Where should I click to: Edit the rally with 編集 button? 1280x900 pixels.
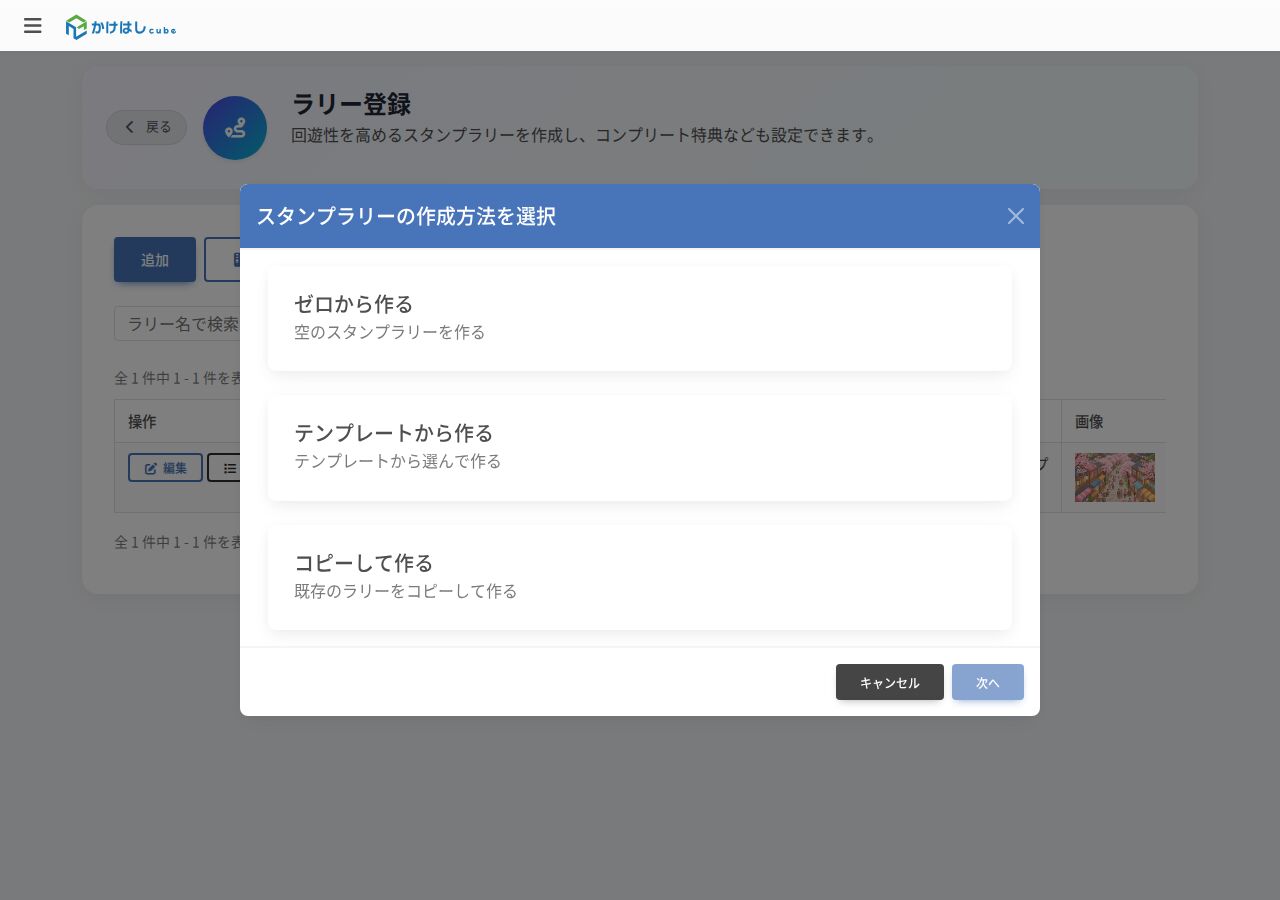[x=165, y=468]
